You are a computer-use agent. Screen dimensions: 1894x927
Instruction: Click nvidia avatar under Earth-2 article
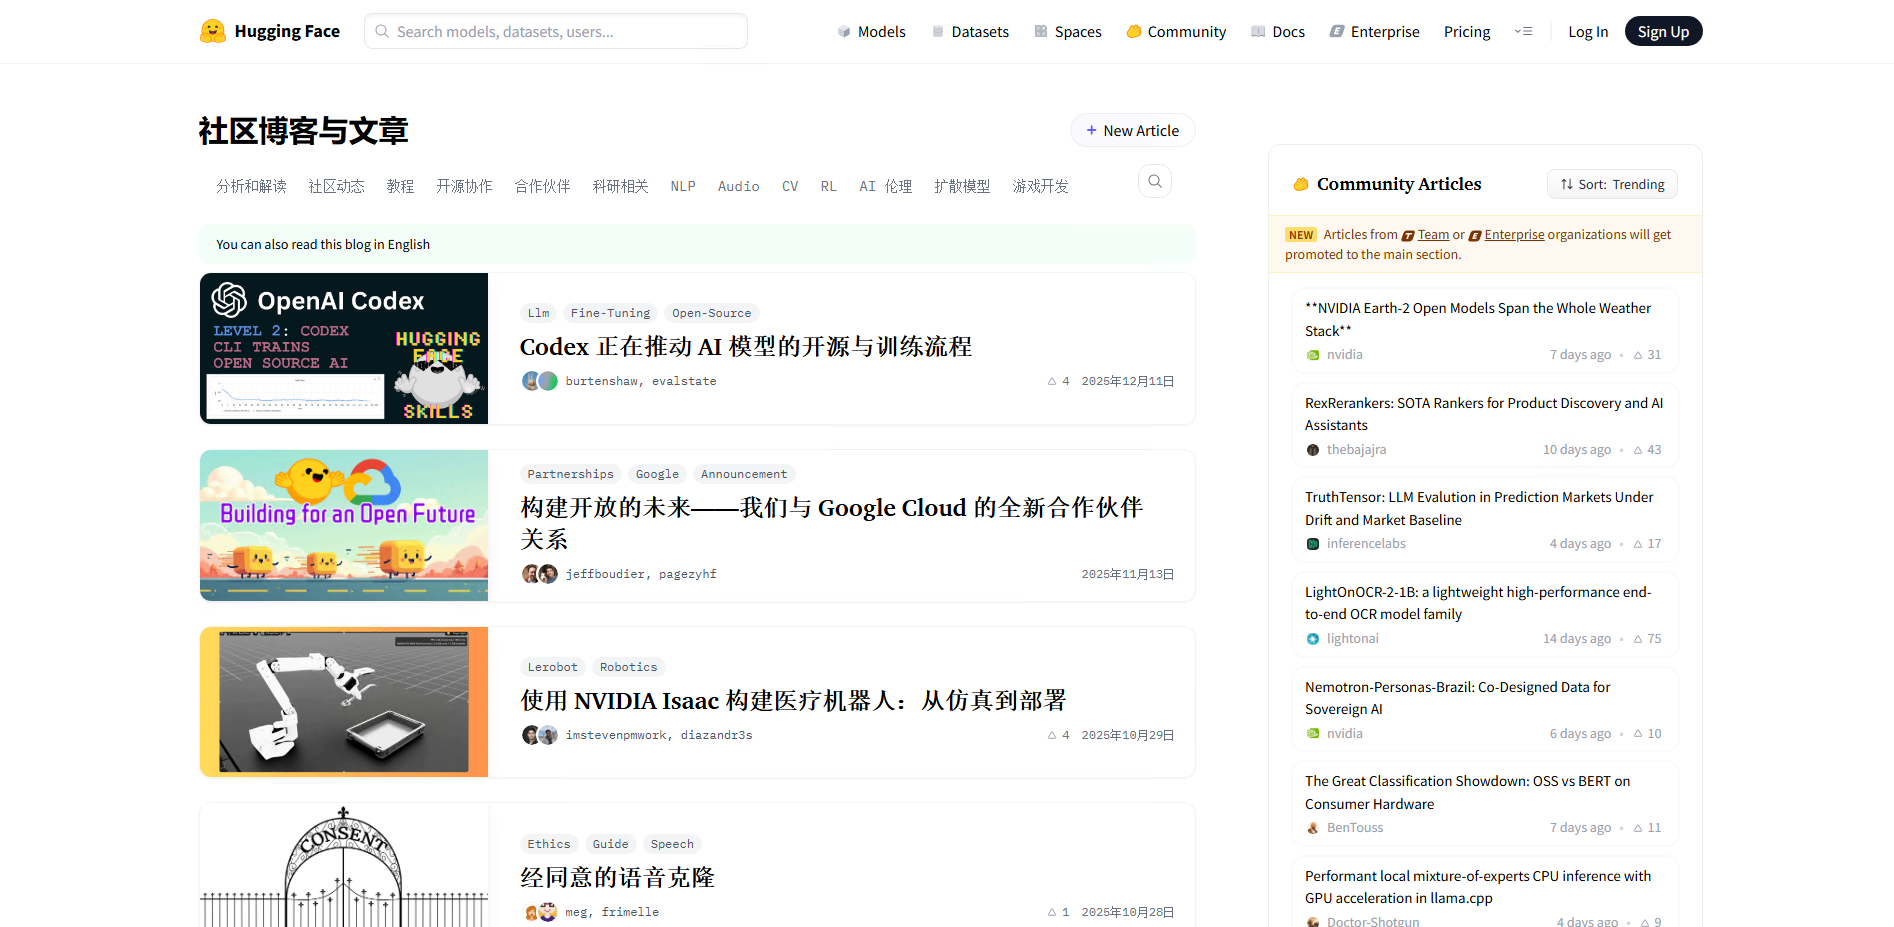[1313, 355]
